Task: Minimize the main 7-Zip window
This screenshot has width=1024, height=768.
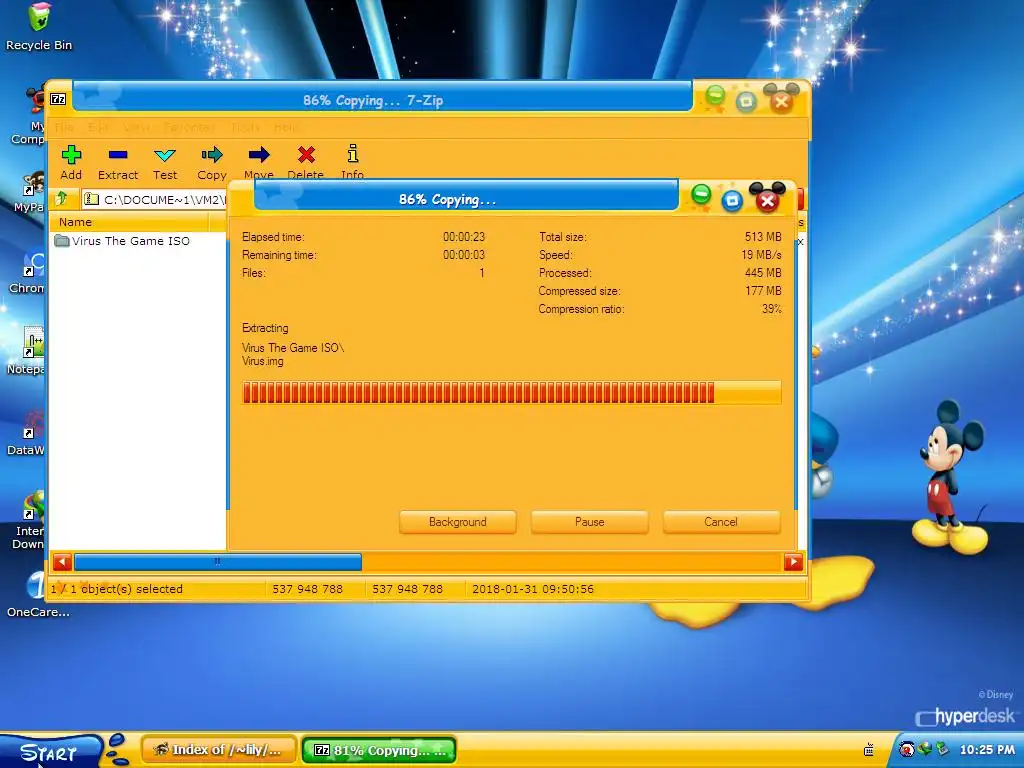Action: tap(715, 96)
